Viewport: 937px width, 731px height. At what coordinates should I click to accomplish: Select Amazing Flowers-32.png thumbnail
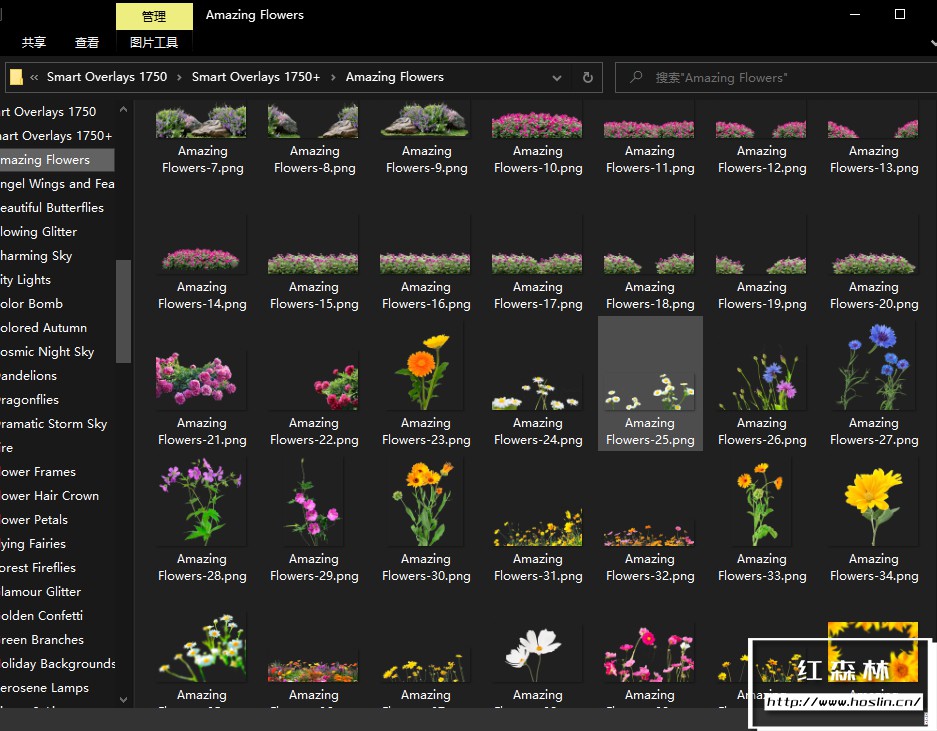649,535
